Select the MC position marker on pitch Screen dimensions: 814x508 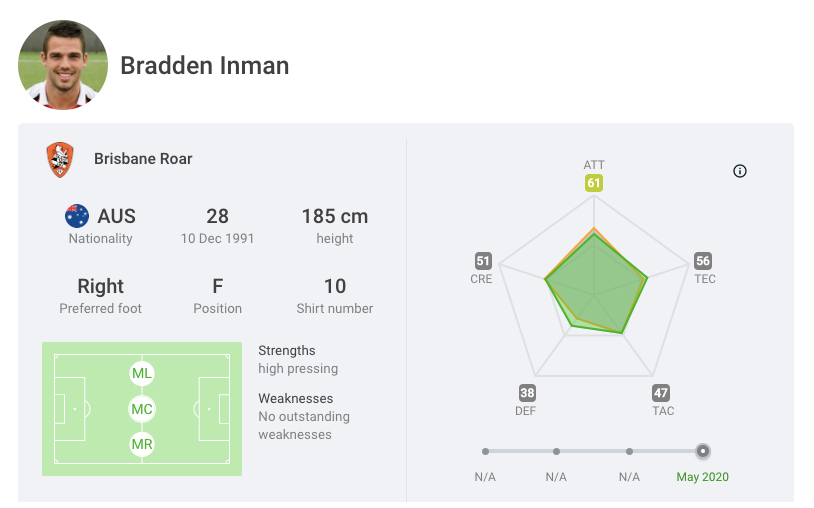[142, 408]
